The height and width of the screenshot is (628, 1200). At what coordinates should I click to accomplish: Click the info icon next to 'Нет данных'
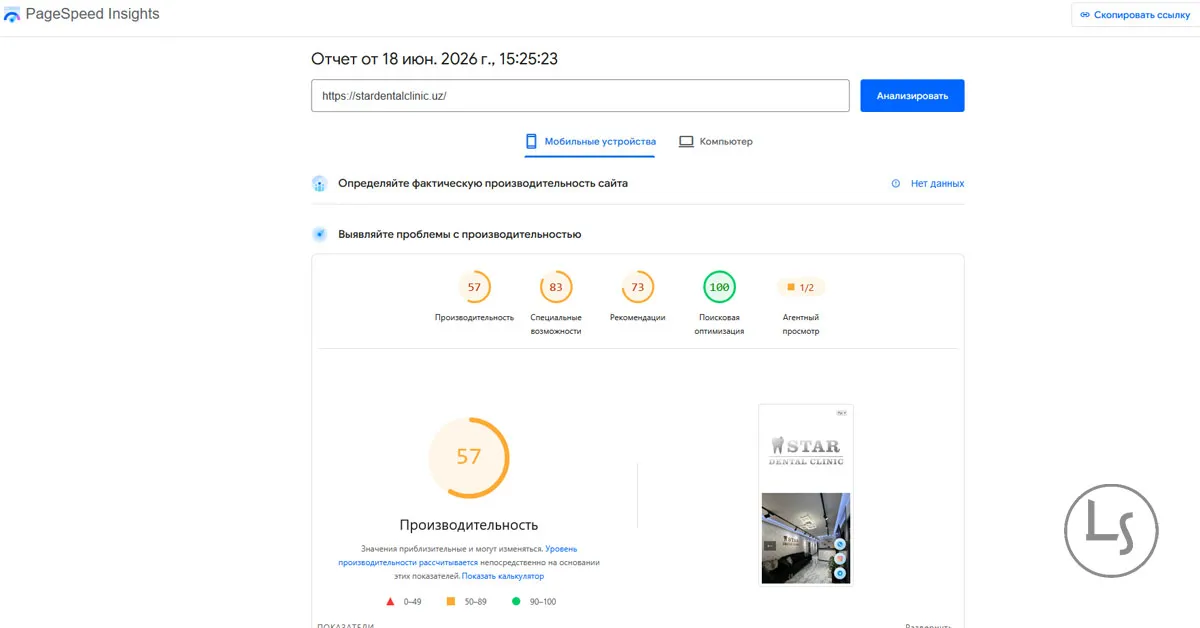point(896,184)
